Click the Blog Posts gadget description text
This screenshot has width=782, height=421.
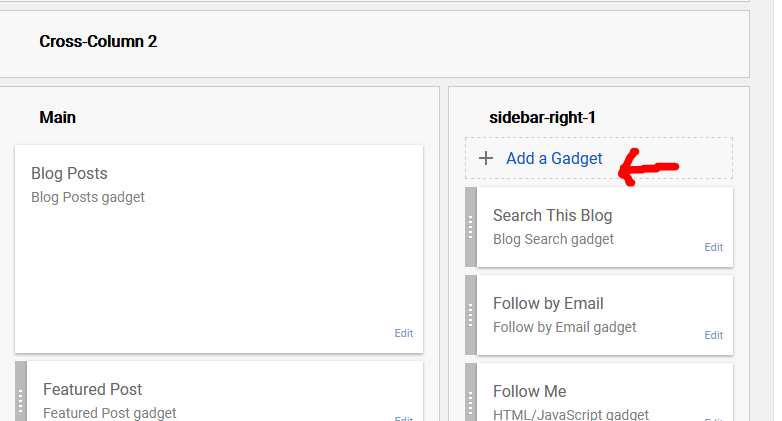tap(88, 197)
